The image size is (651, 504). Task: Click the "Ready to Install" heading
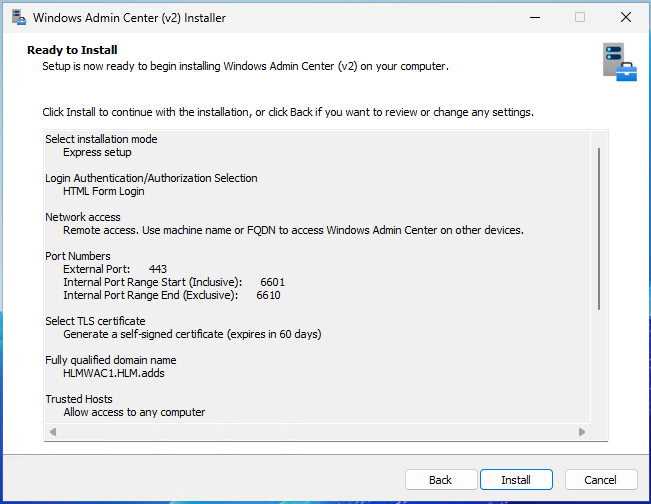click(x=72, y=50)
